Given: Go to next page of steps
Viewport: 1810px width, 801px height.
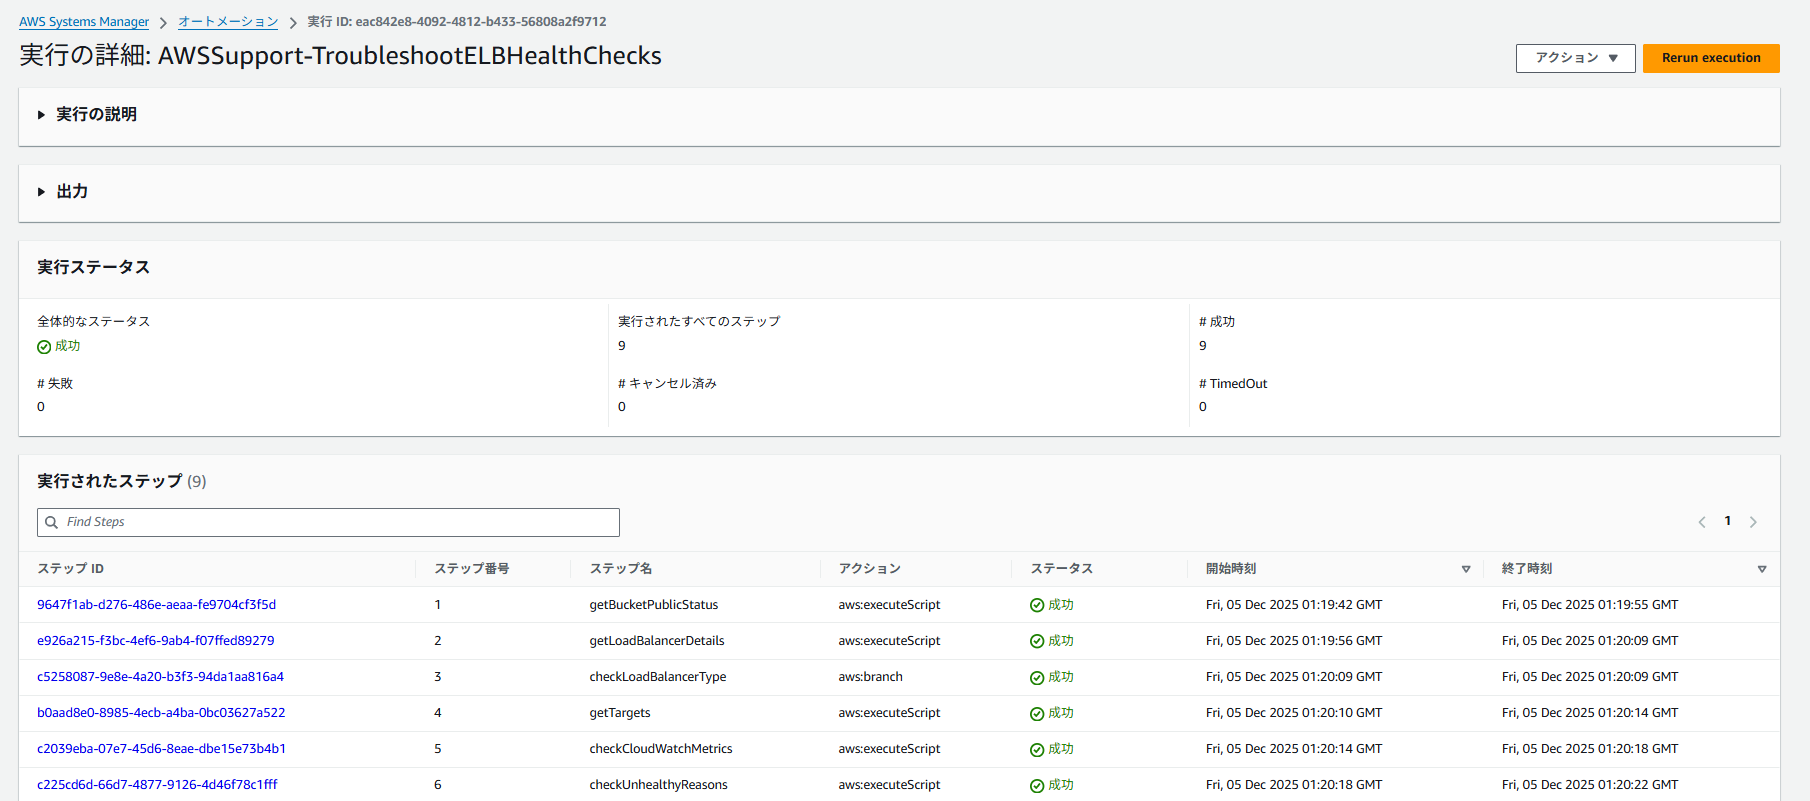Looking at the screenshot, I should coord(1753,522).
